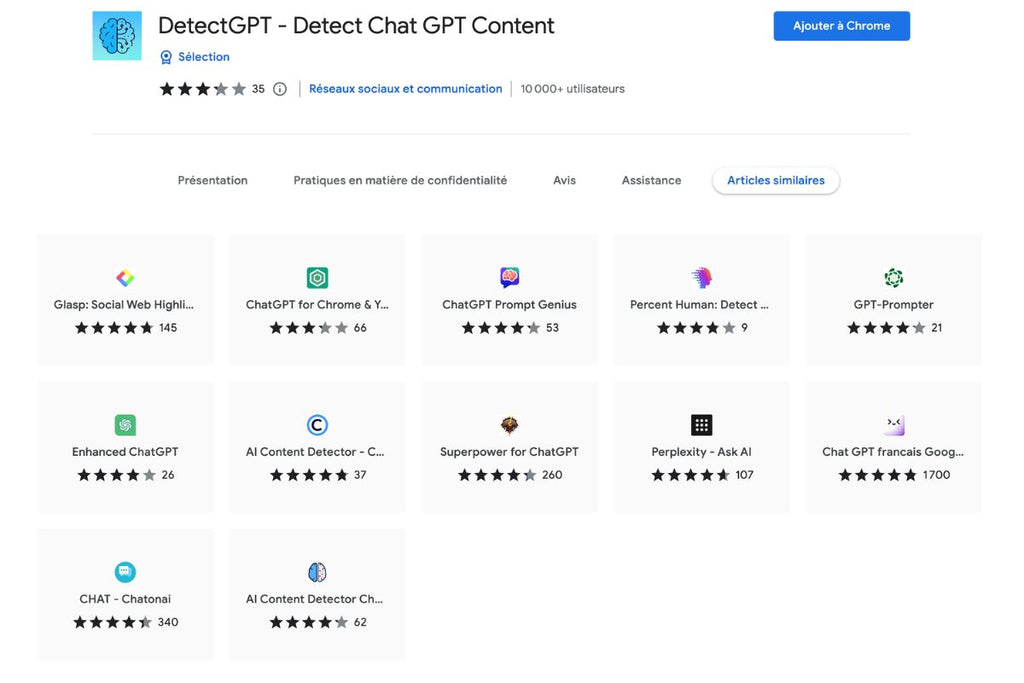This screenshot has height=683, width=1024.
Task: Switch to the Avis tab
Action: click(564, 180)
